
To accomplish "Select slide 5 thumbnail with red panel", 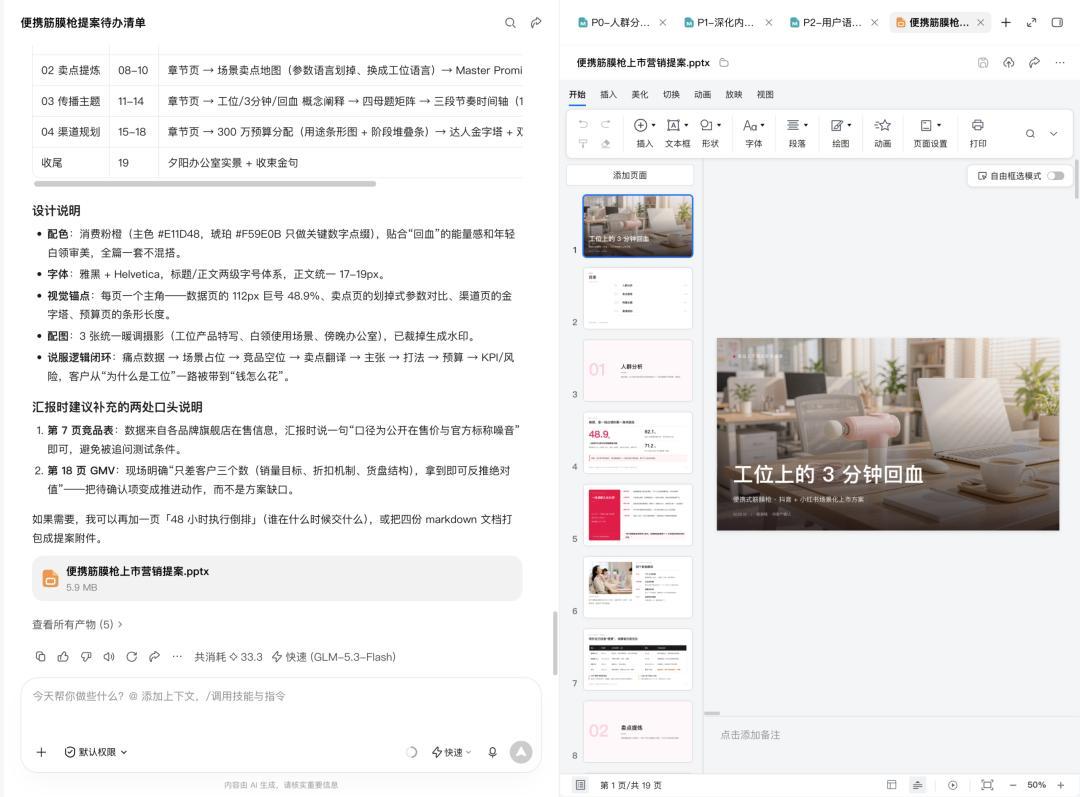I will 638,515.
